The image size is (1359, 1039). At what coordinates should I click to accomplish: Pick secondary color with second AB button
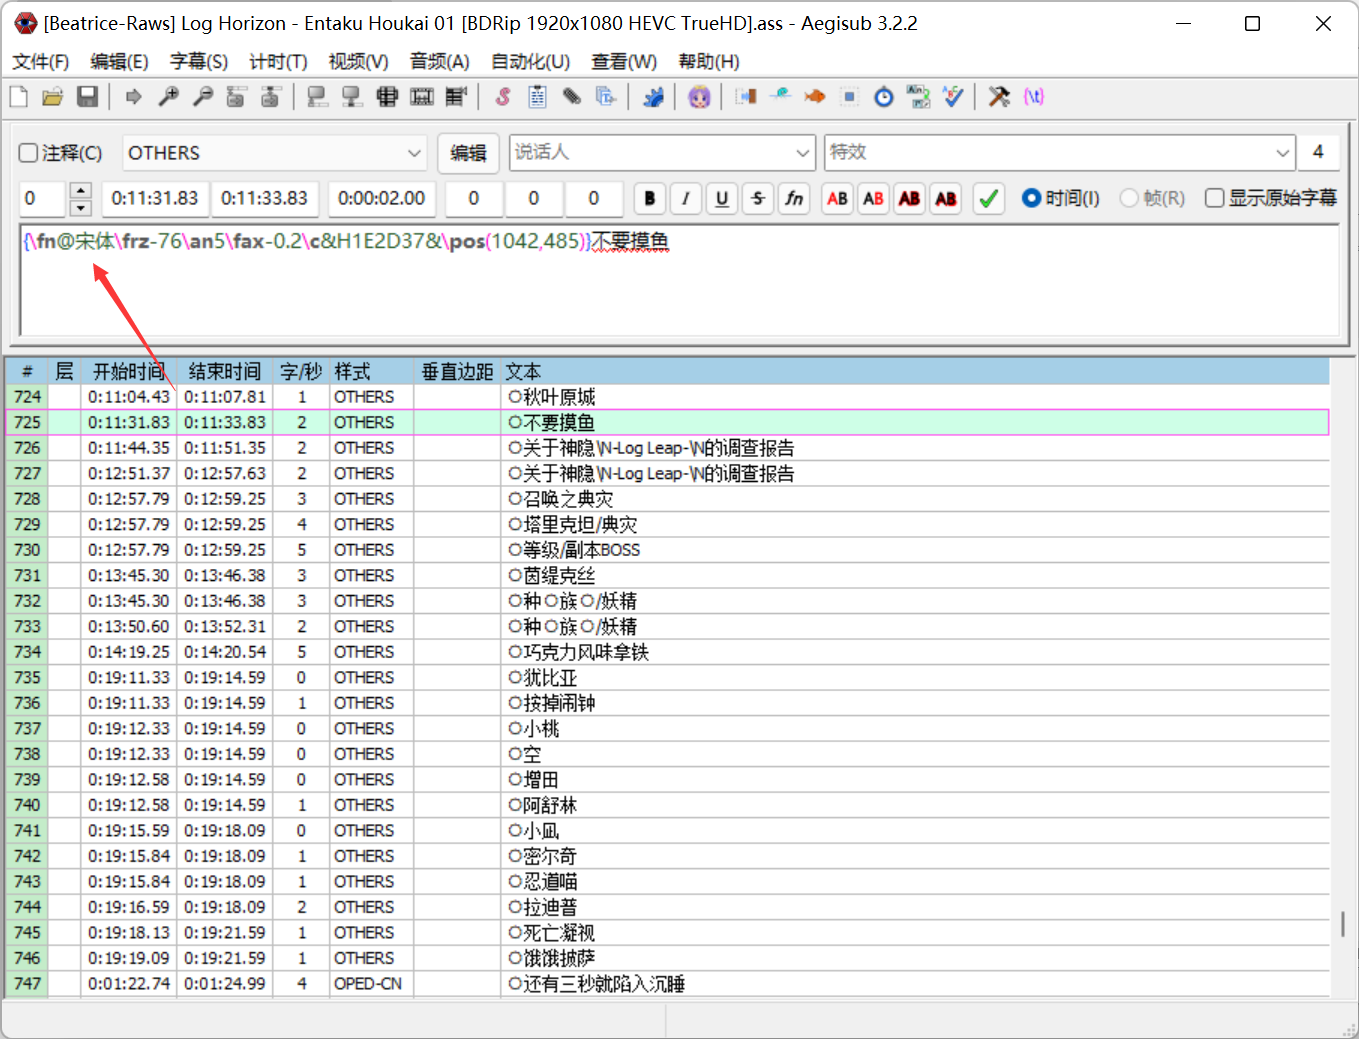(x=874, y=198)
